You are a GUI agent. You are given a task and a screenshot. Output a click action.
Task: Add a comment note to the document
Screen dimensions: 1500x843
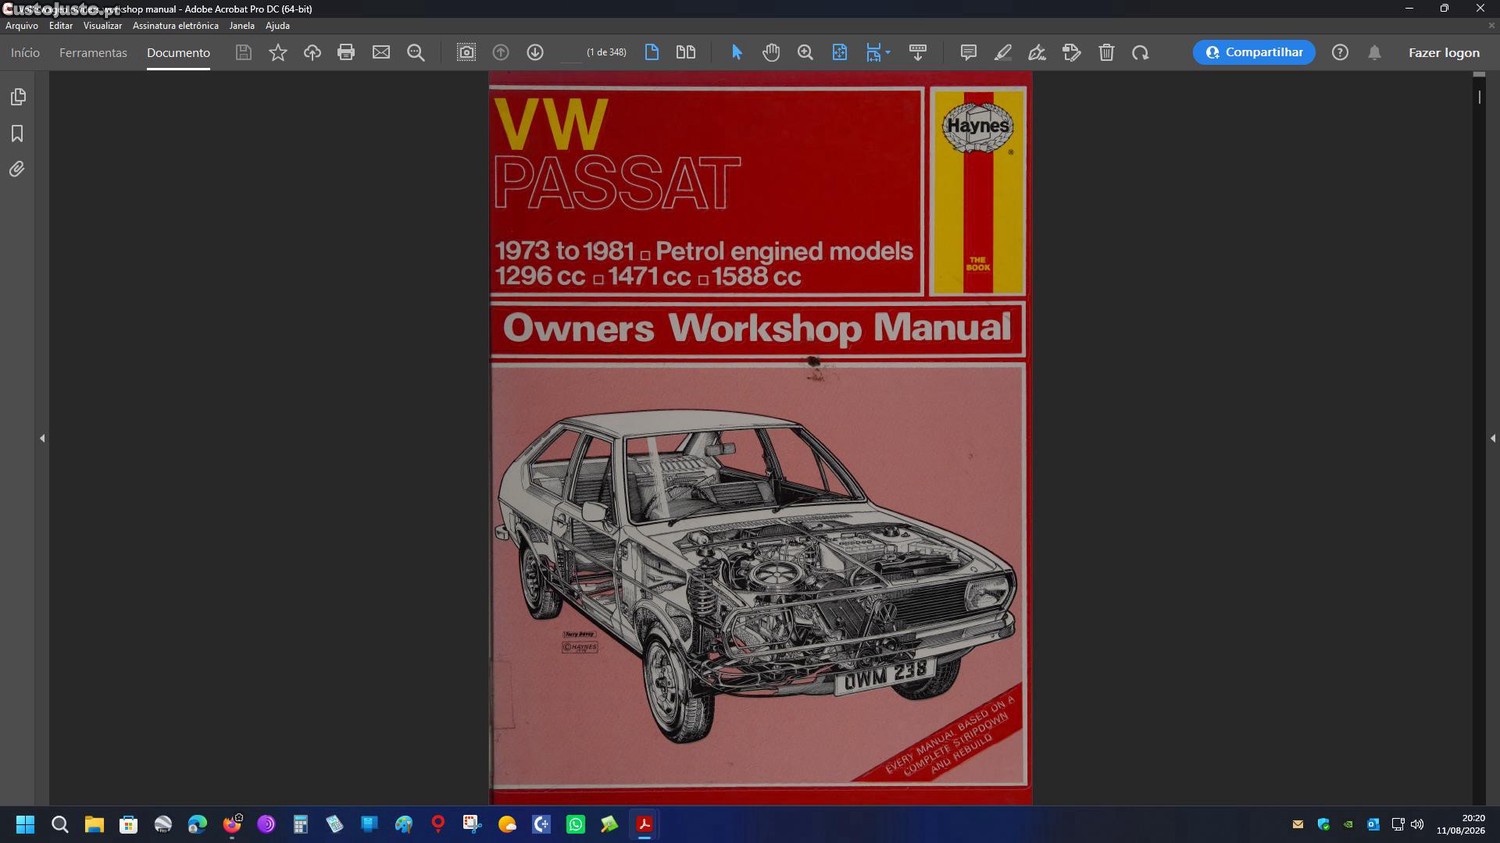tap(968, 53)
